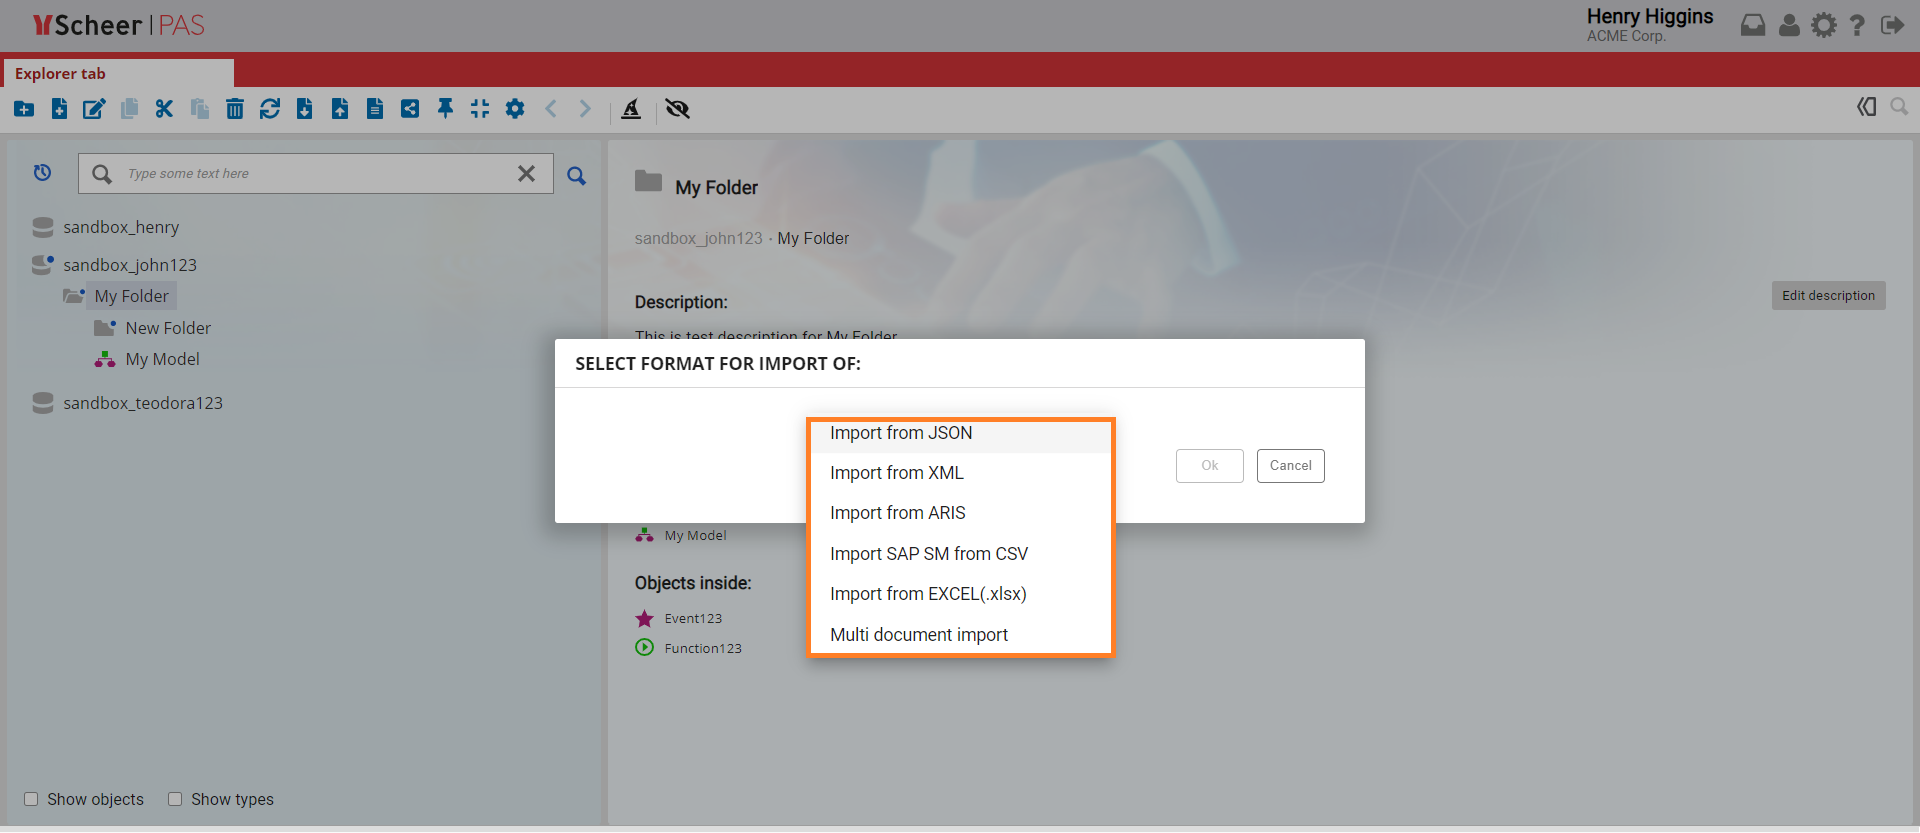1920x833 pixels.
Task: Choose Import from XML option
Action: click(x=960, y=473)
